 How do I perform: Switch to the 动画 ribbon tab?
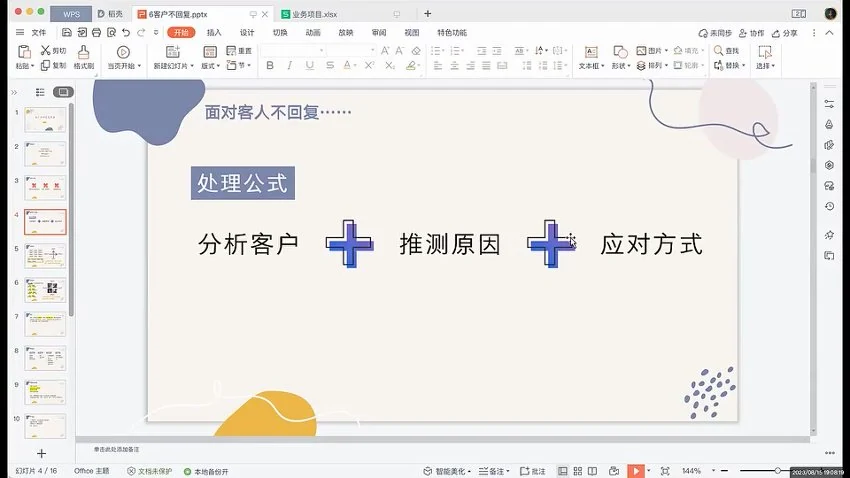click(313, 33)
